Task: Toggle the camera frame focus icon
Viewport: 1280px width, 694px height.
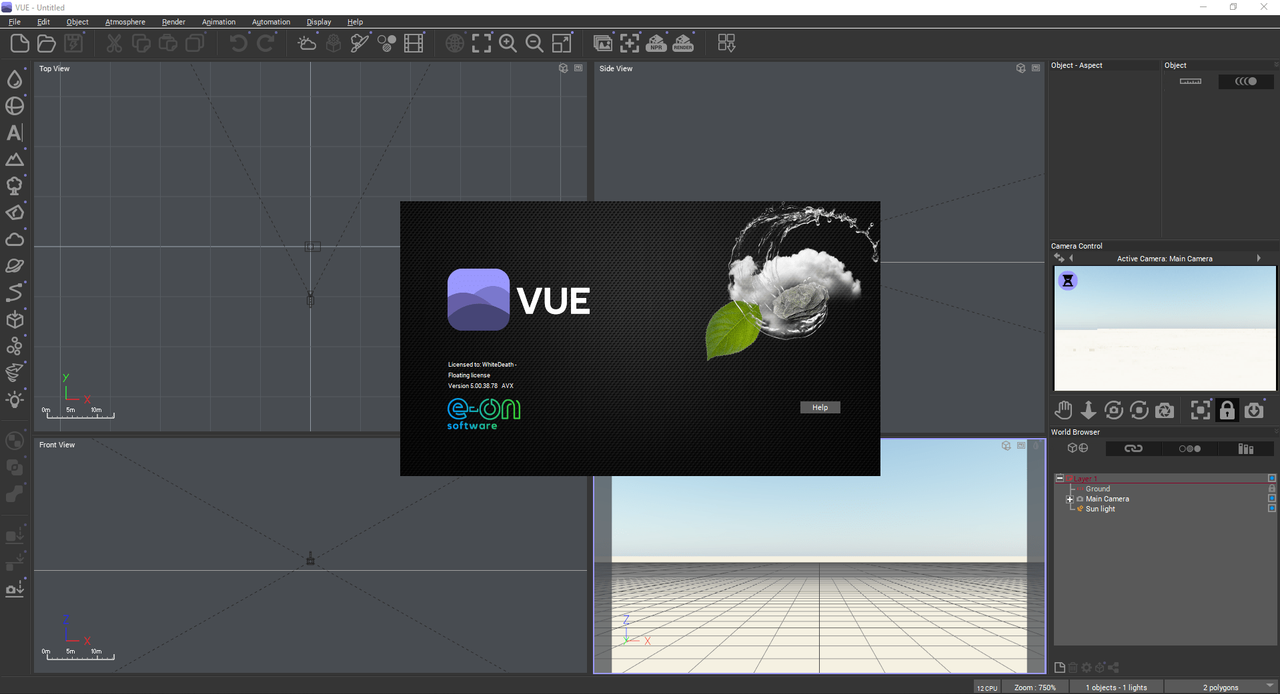Action: coord(1200,410)
